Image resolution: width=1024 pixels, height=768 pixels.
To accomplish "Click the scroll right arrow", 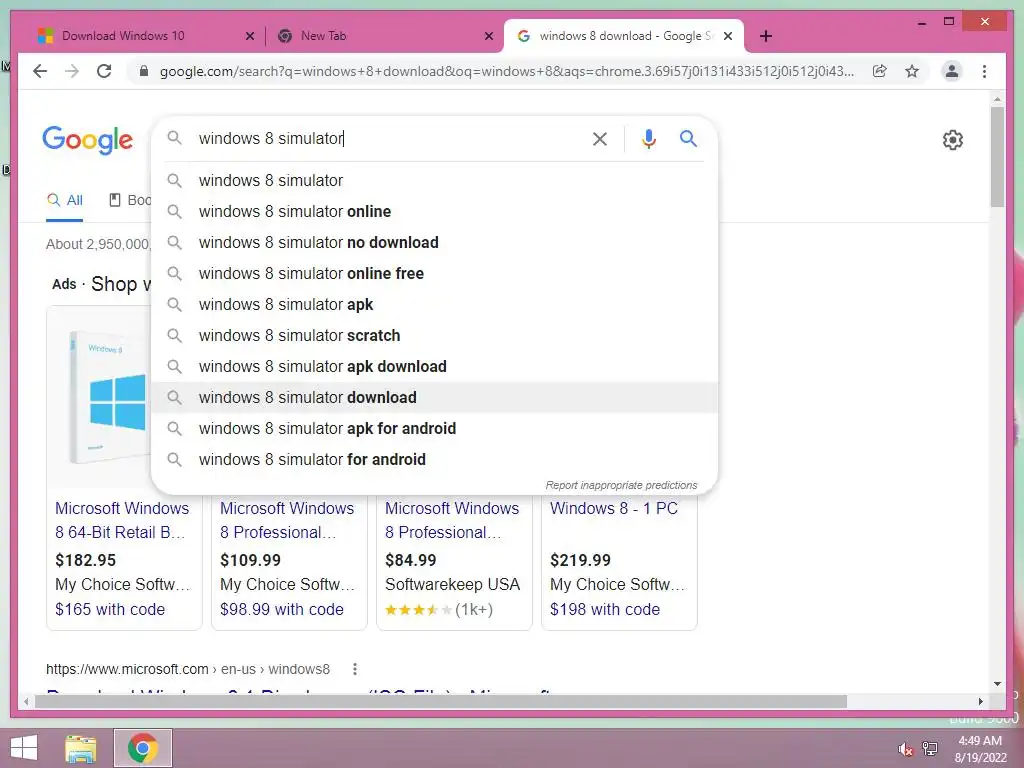I will click(x=980, y=701).
